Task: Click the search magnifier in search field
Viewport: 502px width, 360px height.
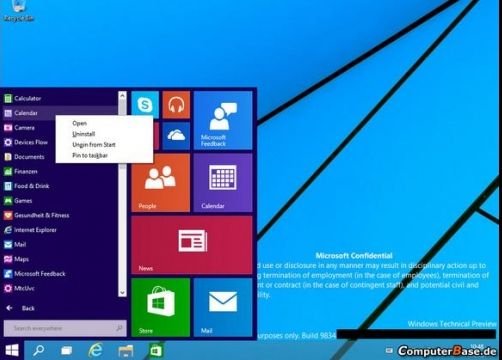Action: click(x=119, y=328)
